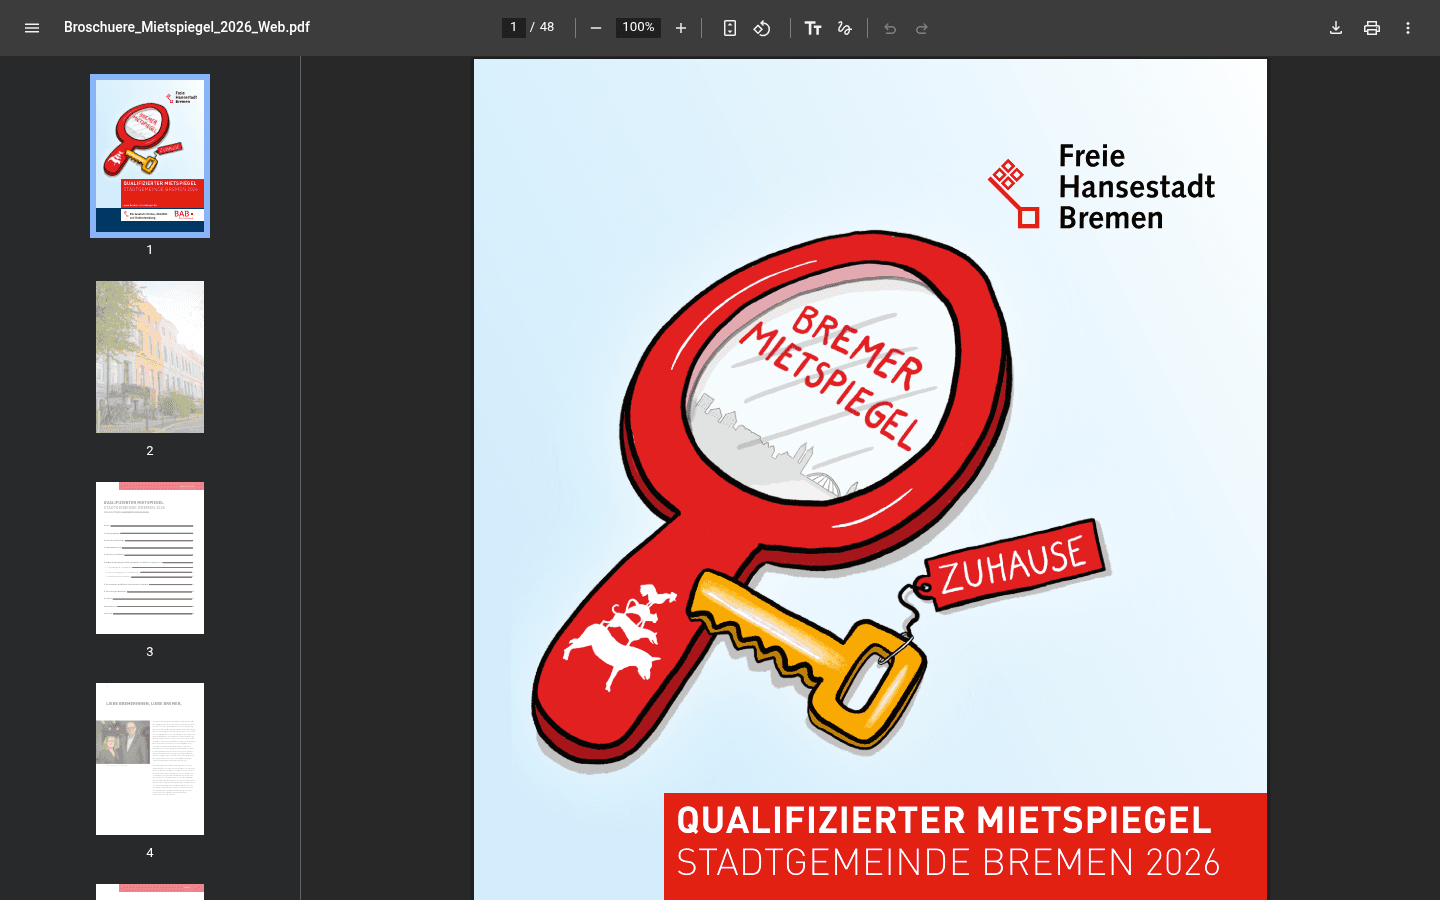Zoom out with the minus icon
Image resolution: width=1440 pixels, height=900 pixels.
tap(596, 28)
